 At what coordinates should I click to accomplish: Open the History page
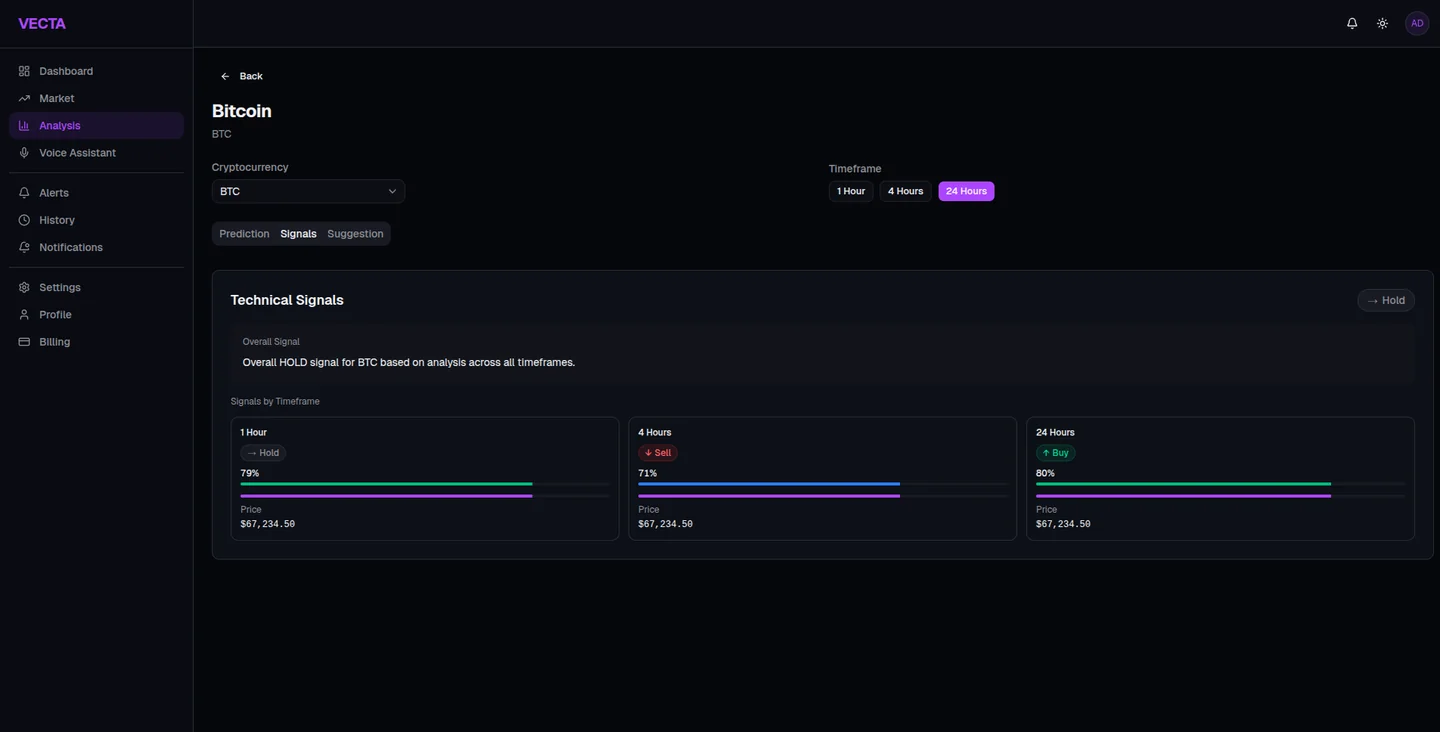pyautogui.click(x=96, y=220)
